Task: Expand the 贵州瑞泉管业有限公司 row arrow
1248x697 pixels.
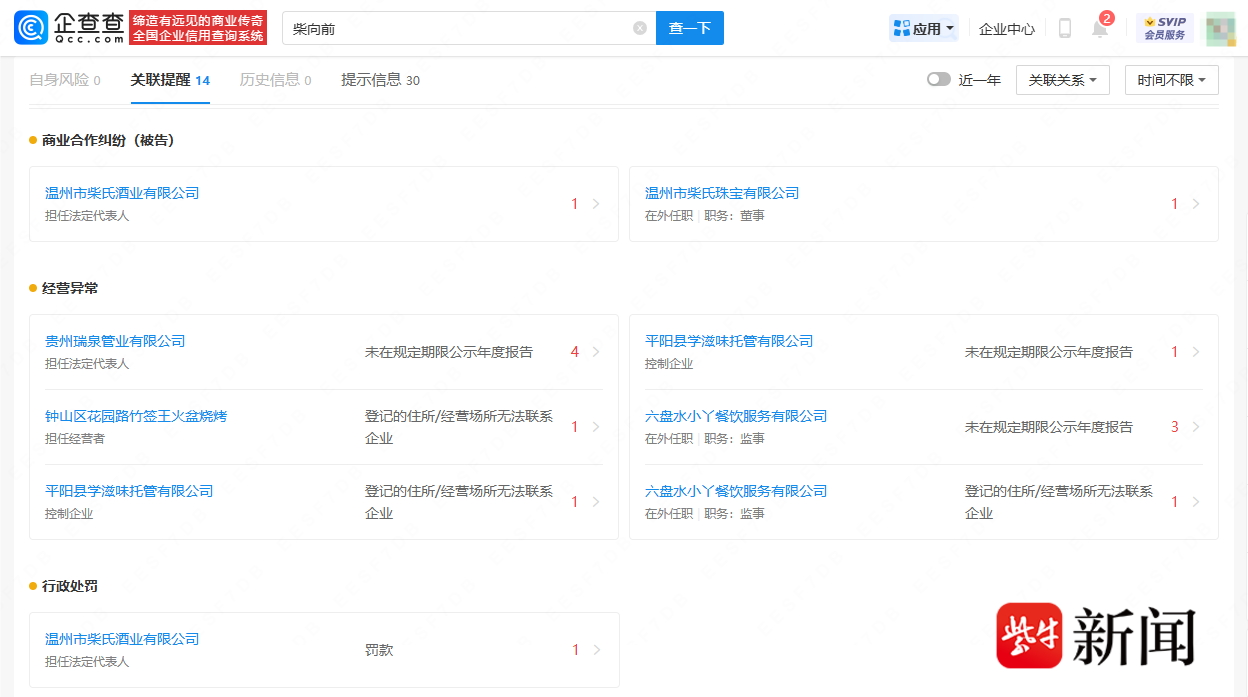Action: click(596, 352)
